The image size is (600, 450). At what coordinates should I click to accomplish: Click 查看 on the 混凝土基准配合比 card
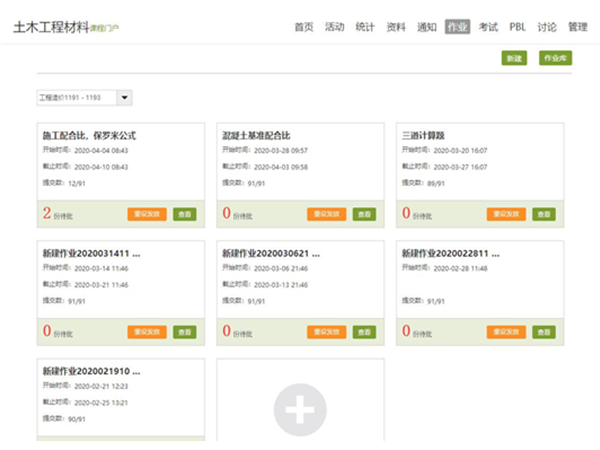point(364,214)
